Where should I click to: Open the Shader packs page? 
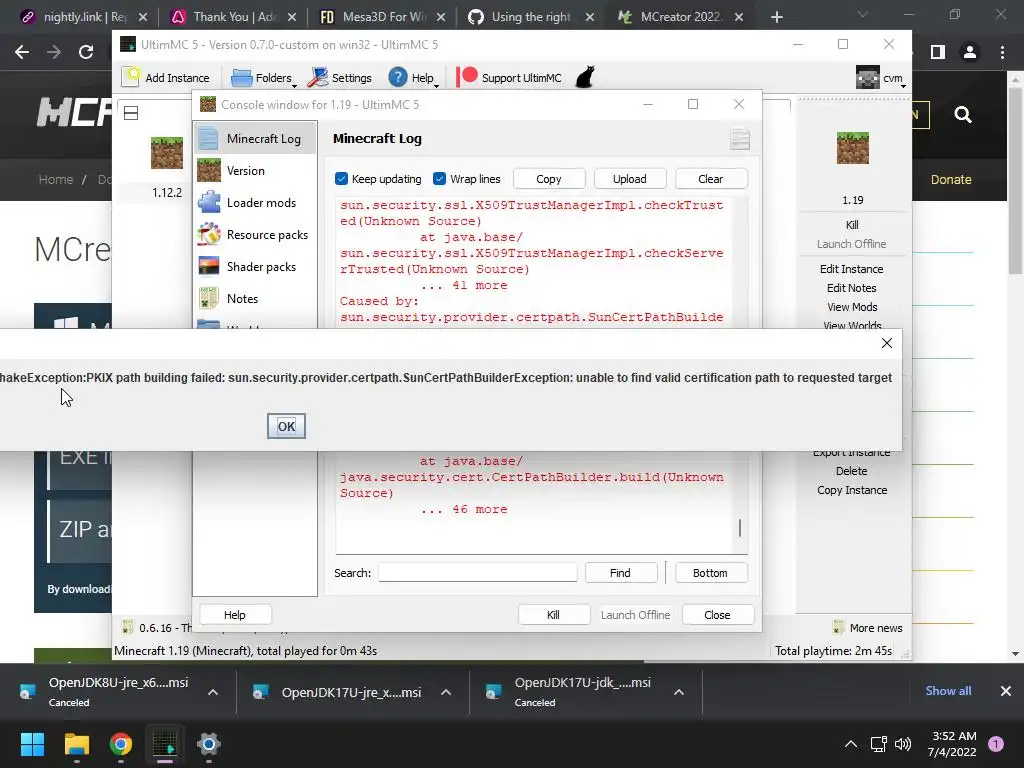tap(255, 266)
